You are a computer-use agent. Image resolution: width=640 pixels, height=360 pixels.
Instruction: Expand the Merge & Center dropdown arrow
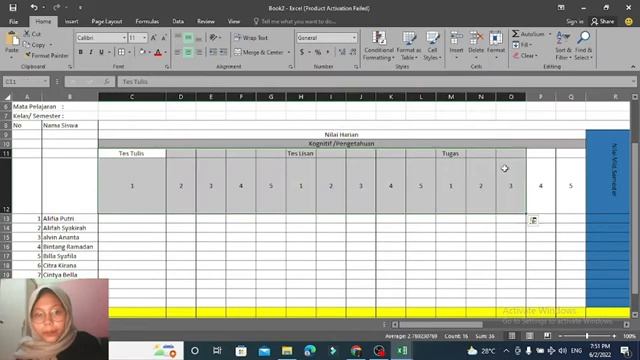(x=289, y=52)
